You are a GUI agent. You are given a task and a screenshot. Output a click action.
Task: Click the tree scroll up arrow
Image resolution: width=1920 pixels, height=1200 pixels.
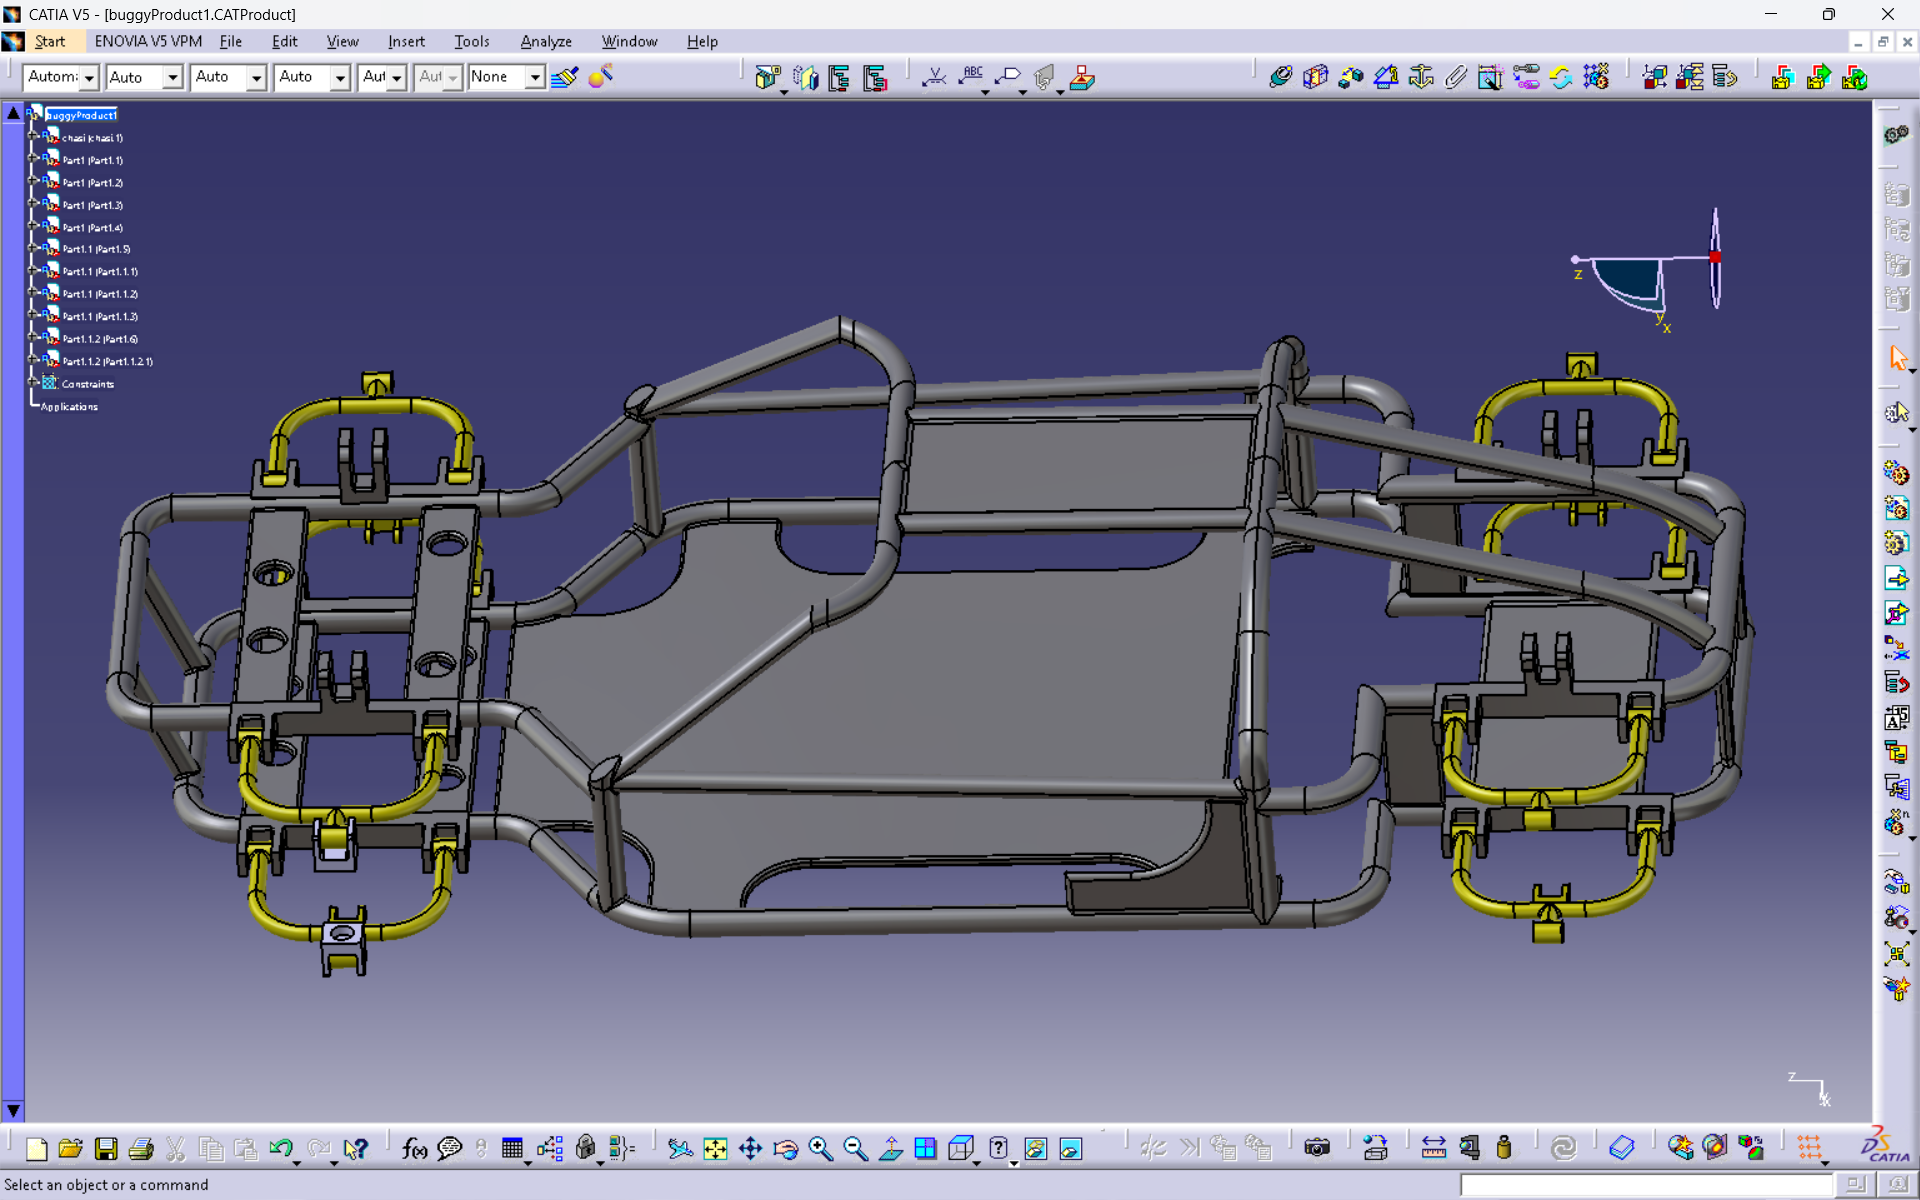[x=13, y=113]
